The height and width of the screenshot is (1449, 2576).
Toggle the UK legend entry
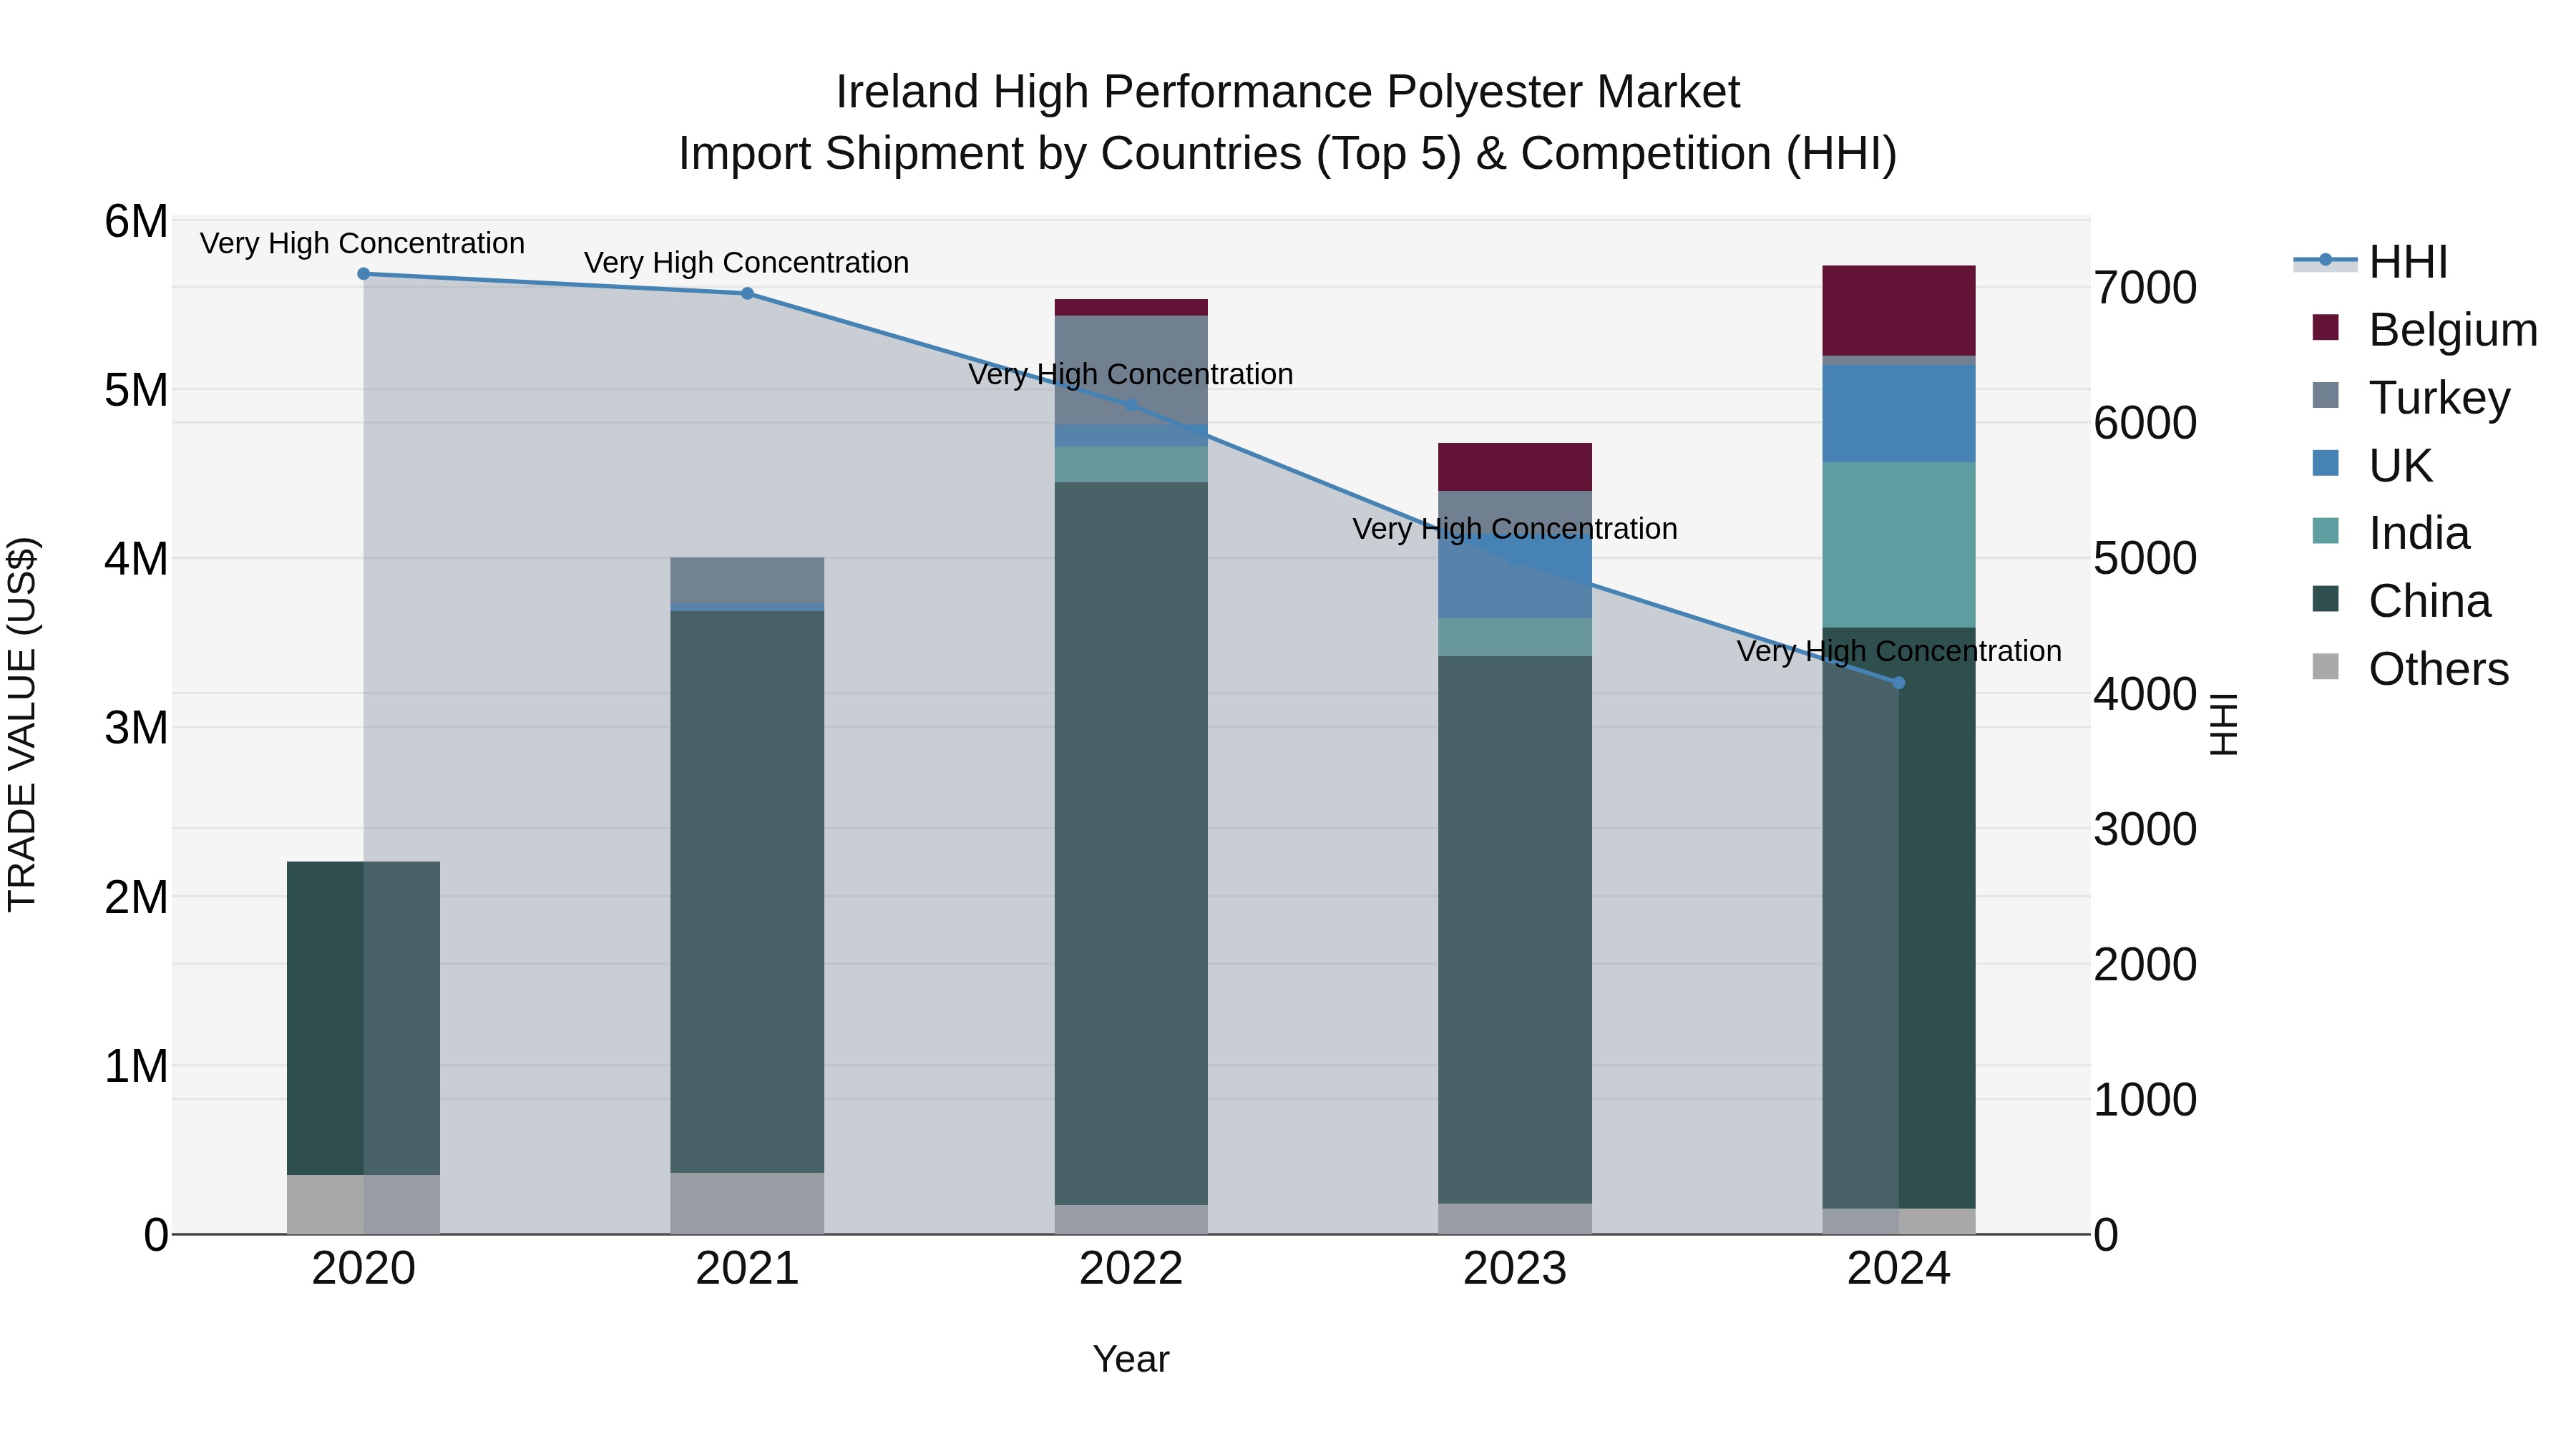click(x=2372, y=465)
